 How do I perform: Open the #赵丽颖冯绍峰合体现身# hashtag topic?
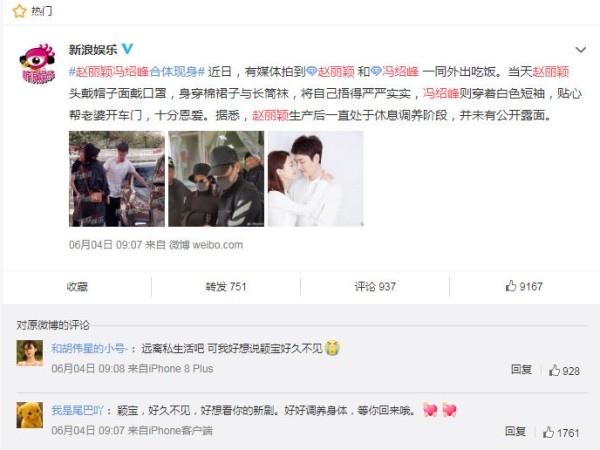point(137,72)
